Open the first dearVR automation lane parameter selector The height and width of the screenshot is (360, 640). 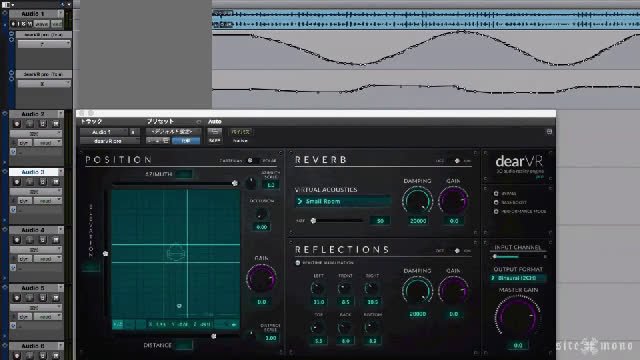(x=44, y=44)
